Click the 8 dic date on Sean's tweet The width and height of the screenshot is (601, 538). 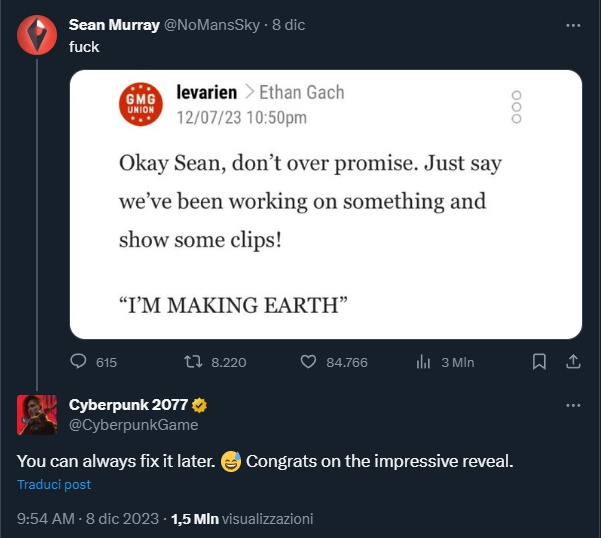pyautogui.click(x=289, y=26)
